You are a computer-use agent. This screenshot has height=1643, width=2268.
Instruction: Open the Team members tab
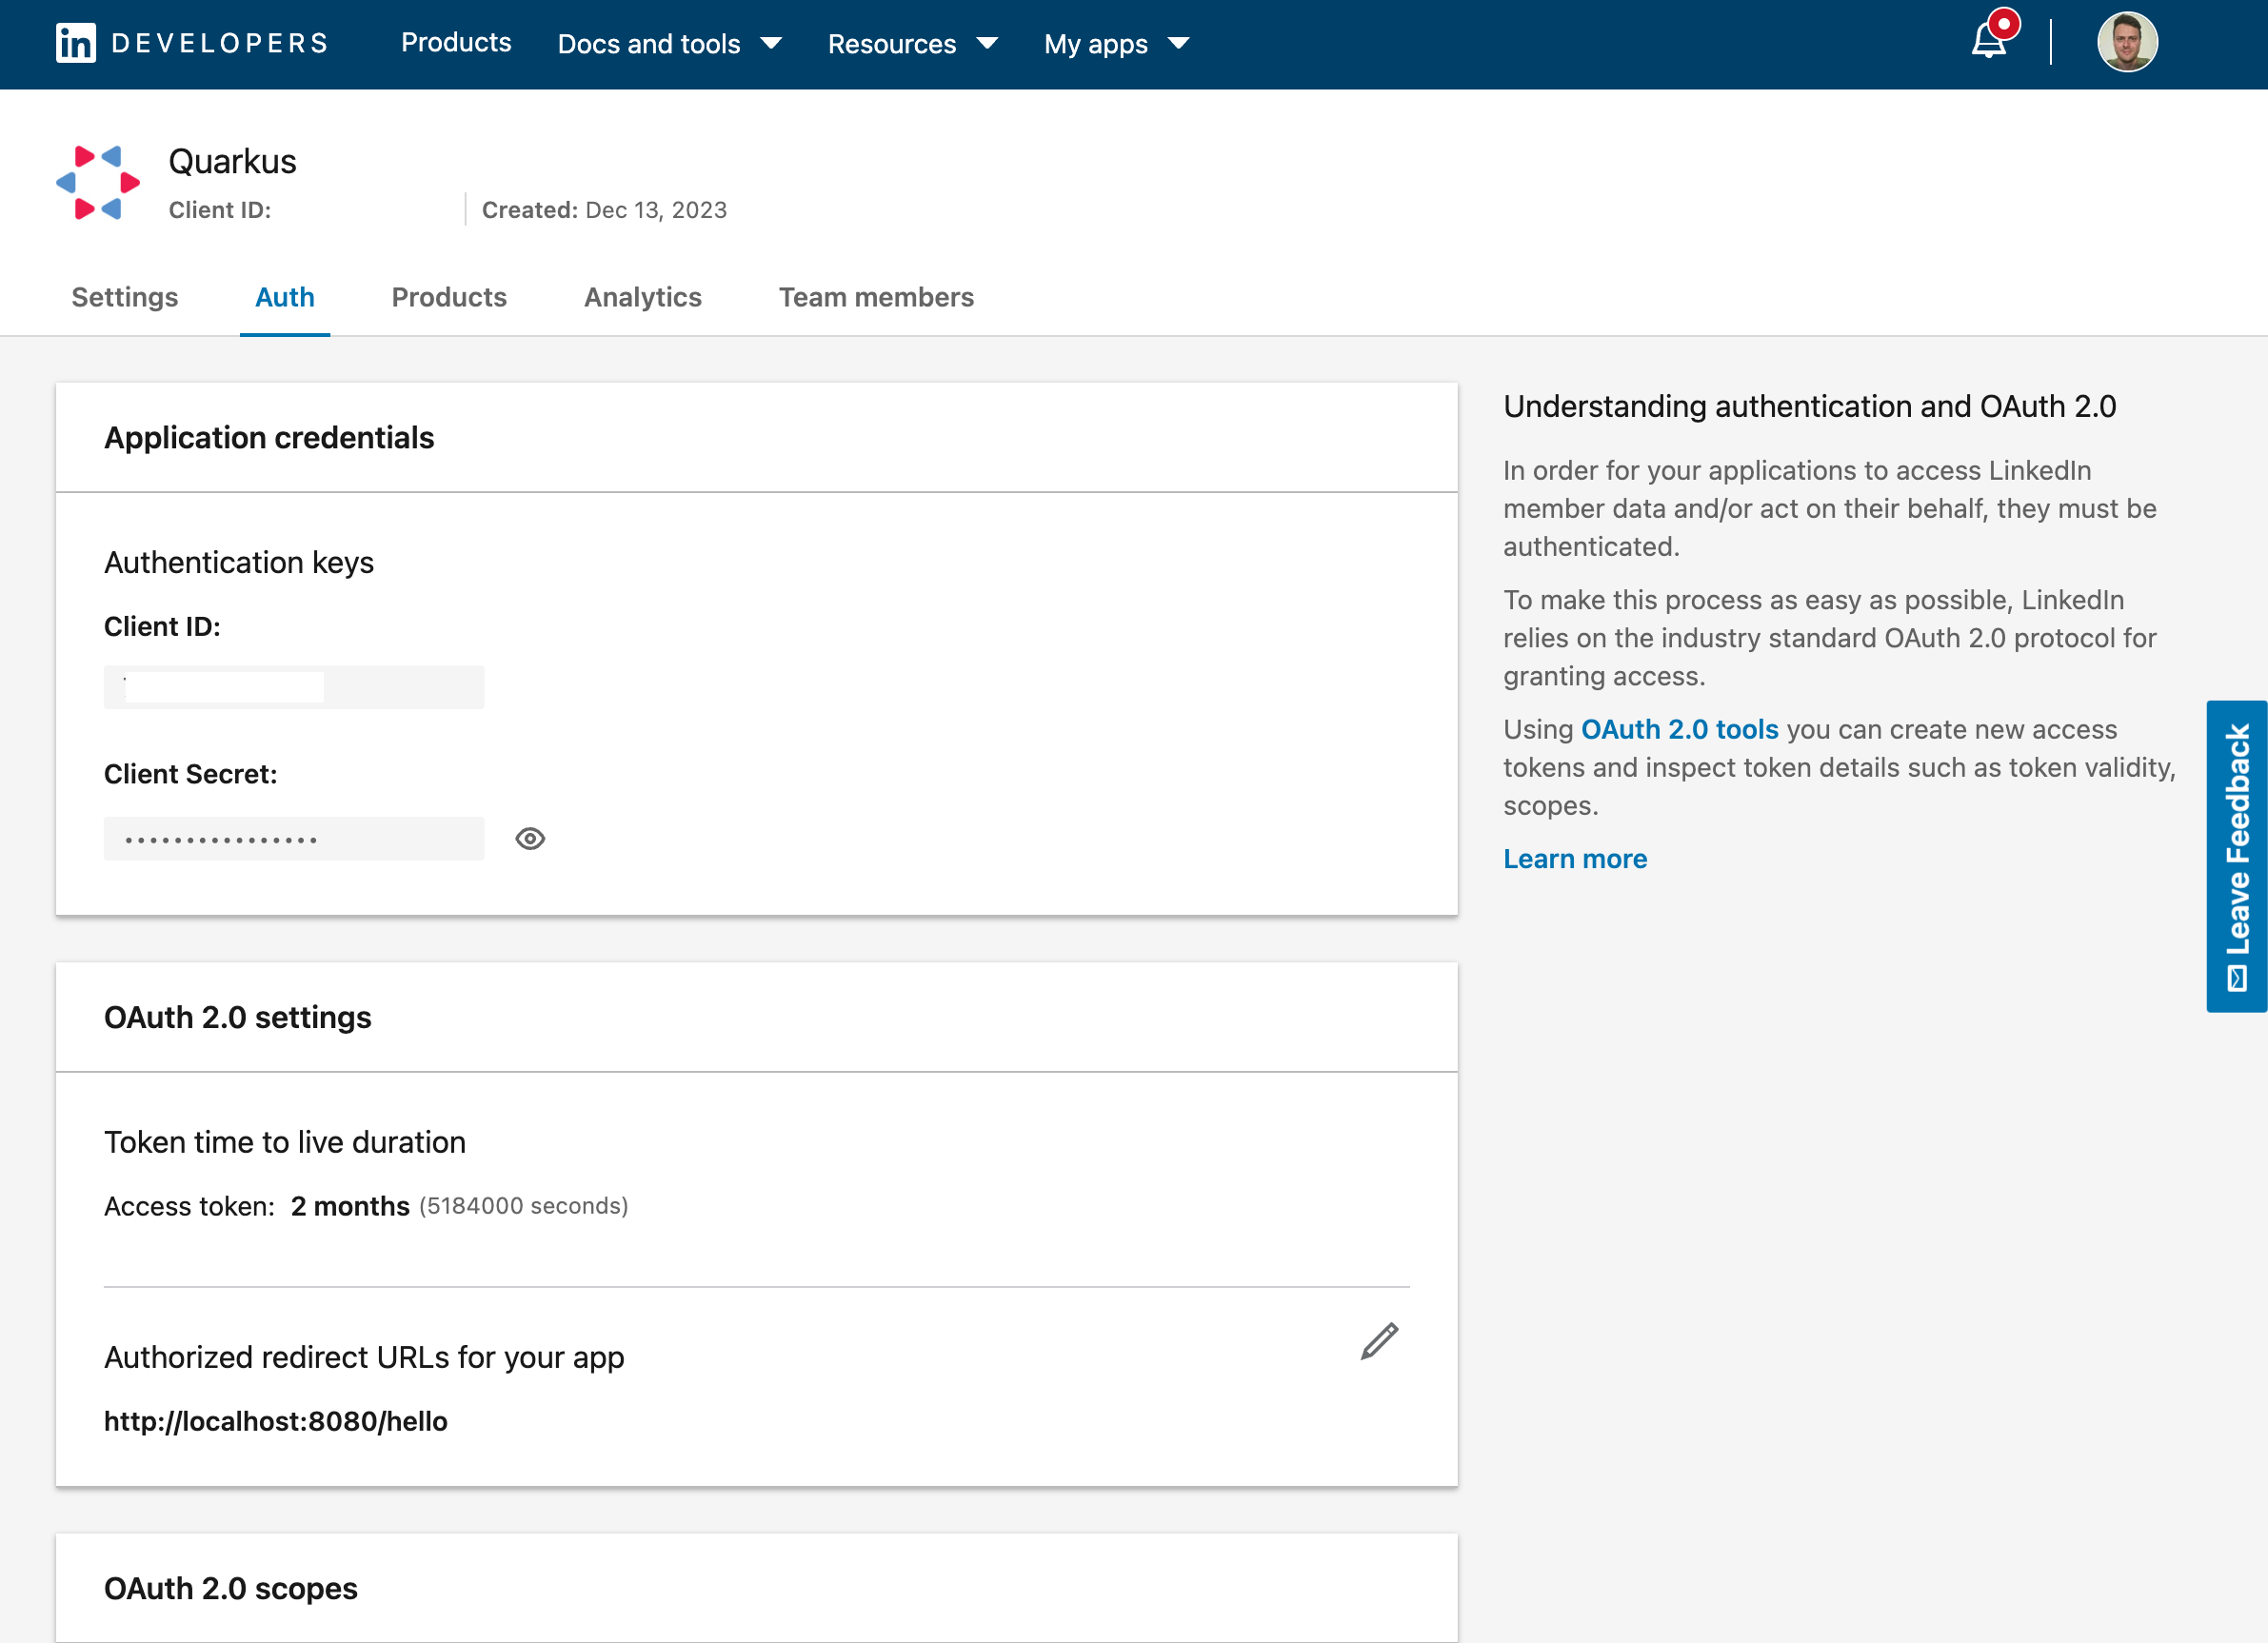pos(876,297)
